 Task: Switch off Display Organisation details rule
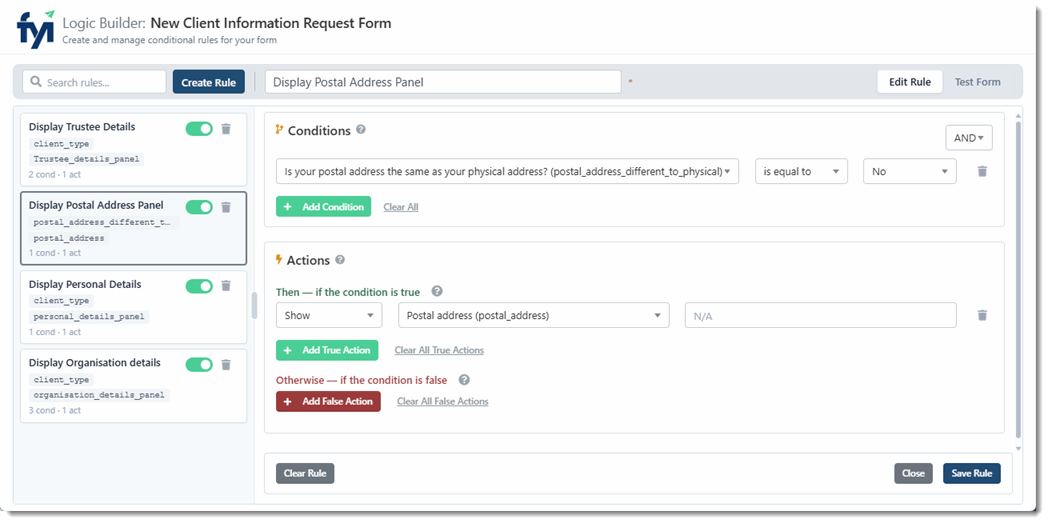[199, 365]
